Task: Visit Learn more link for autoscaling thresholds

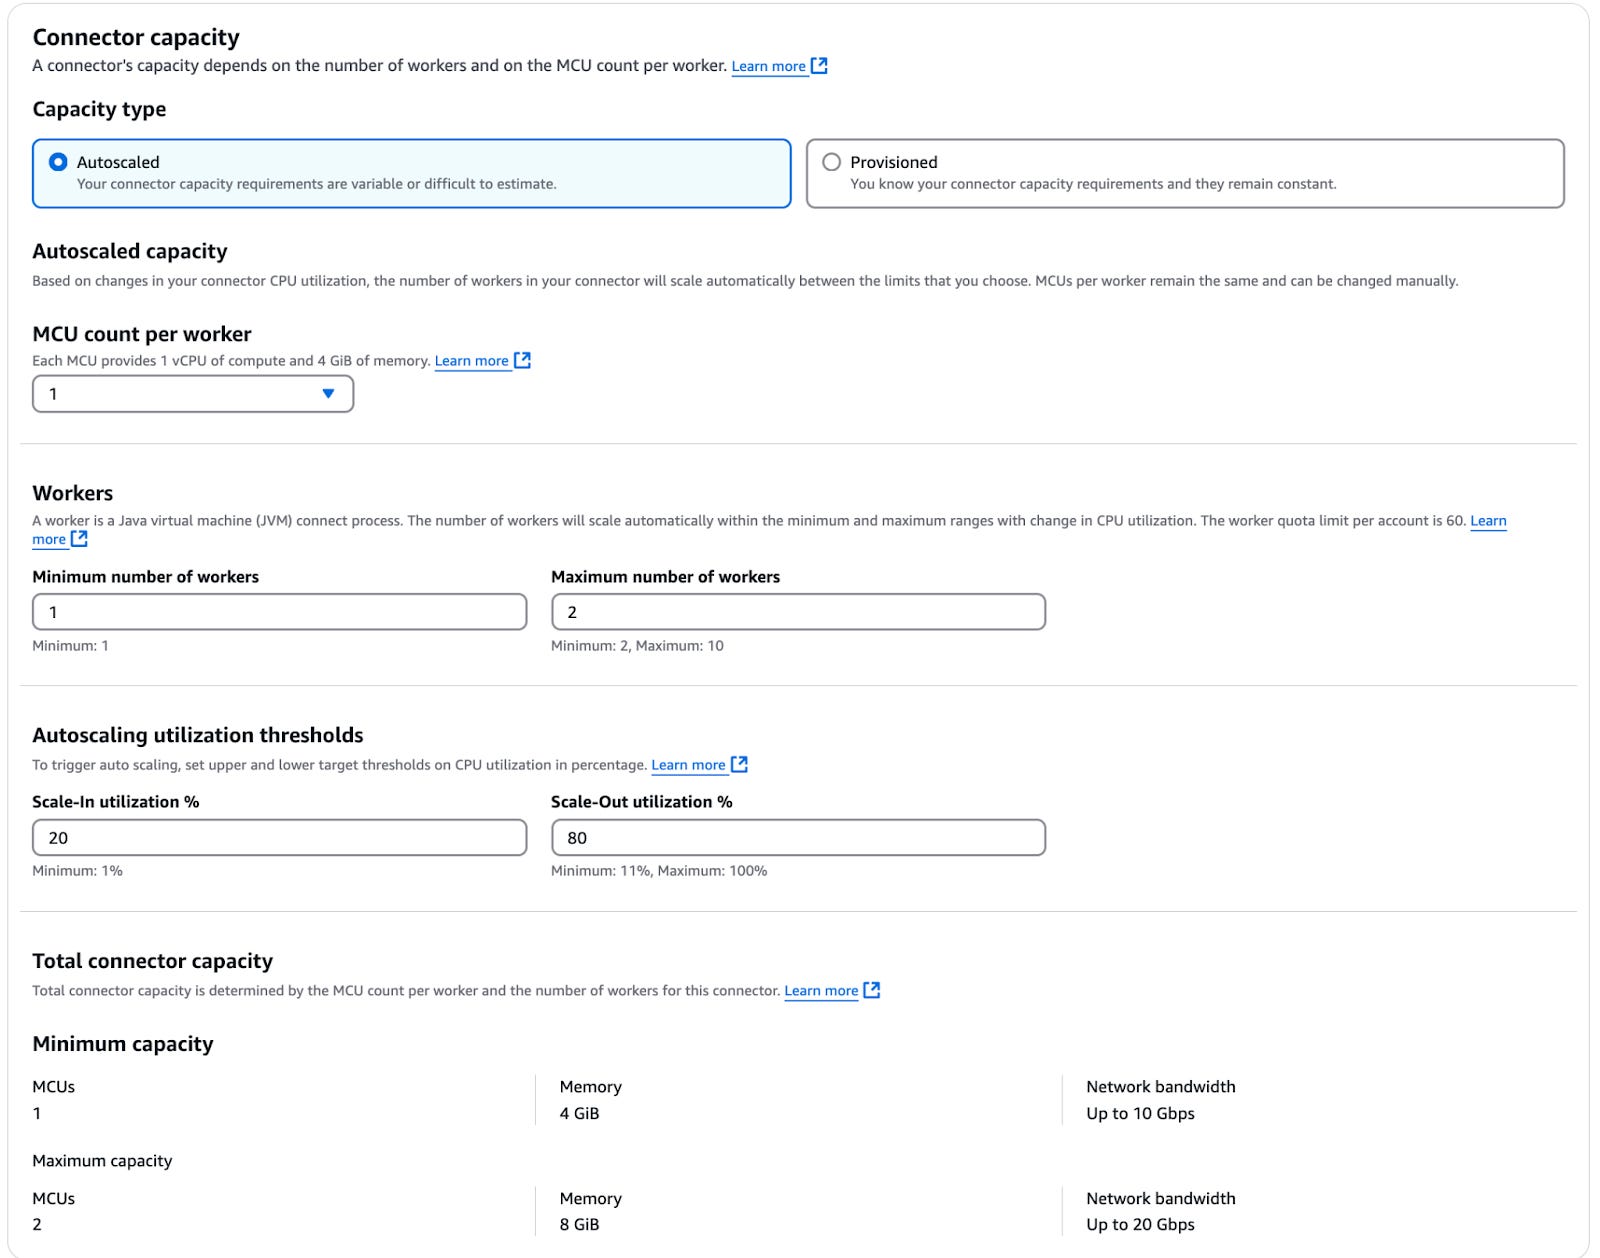Action: coord(688,765)
